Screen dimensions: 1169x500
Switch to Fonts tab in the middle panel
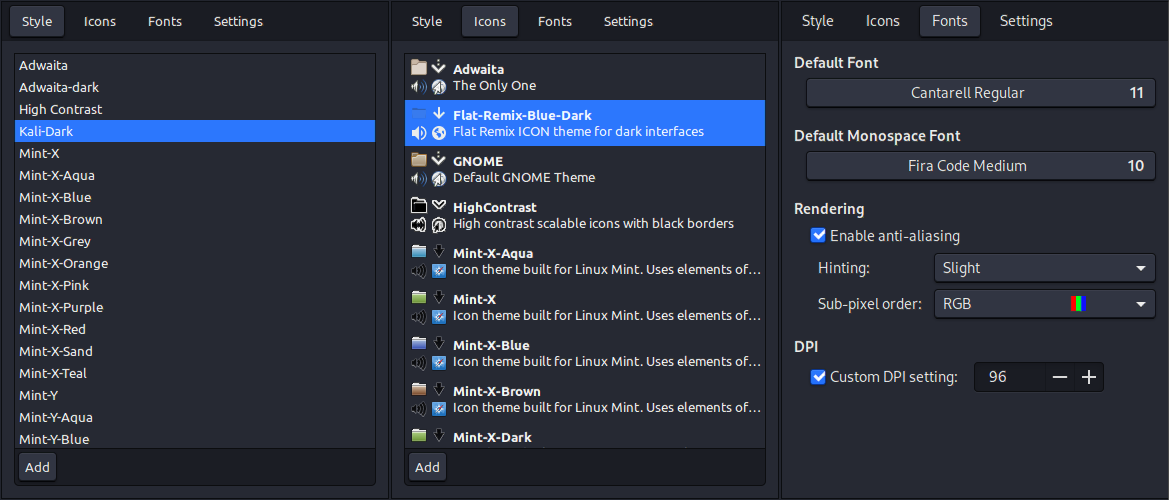click(x=555, y=22)
